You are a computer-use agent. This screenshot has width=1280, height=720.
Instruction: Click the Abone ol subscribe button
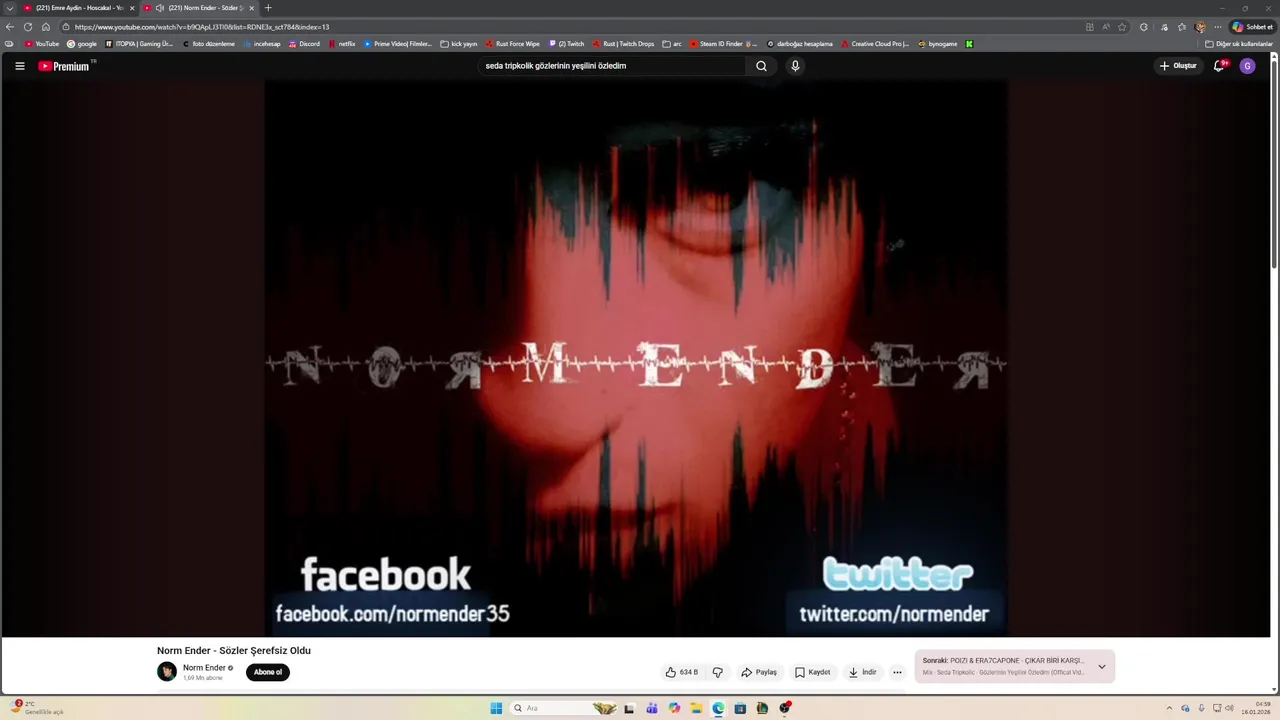click(x=268, y=672)
